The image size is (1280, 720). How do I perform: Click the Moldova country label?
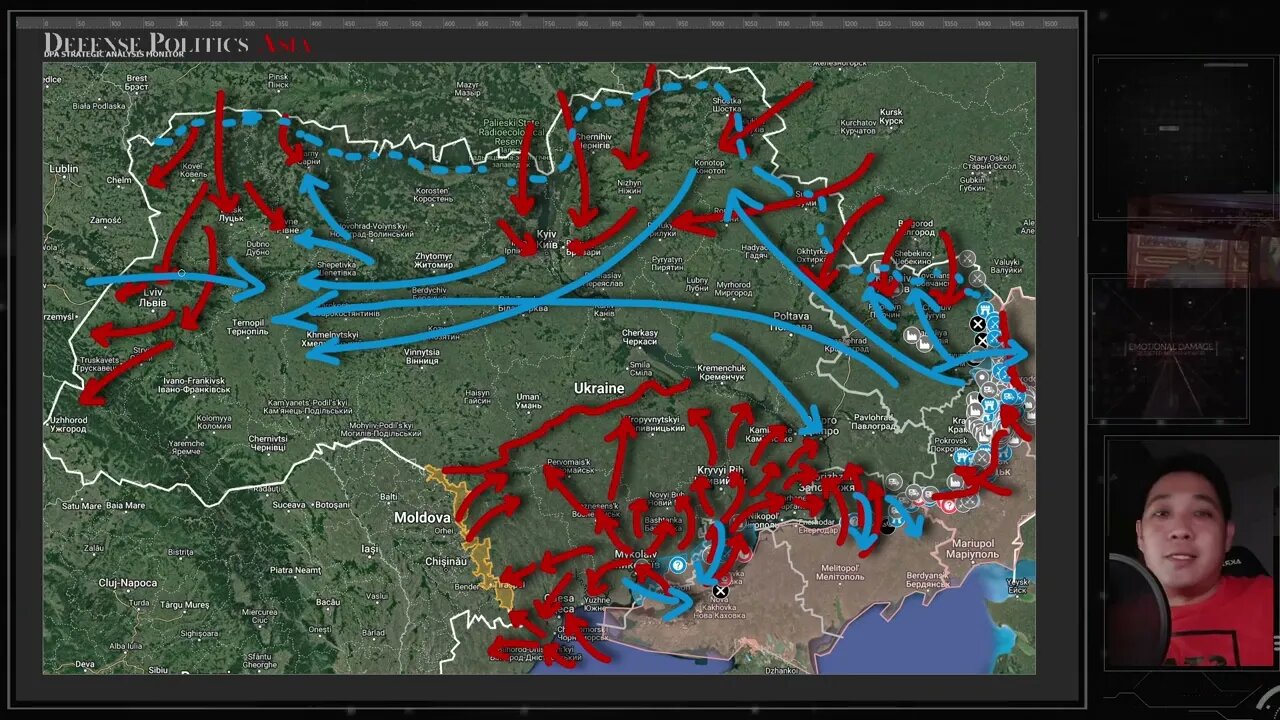coord(422,517)
